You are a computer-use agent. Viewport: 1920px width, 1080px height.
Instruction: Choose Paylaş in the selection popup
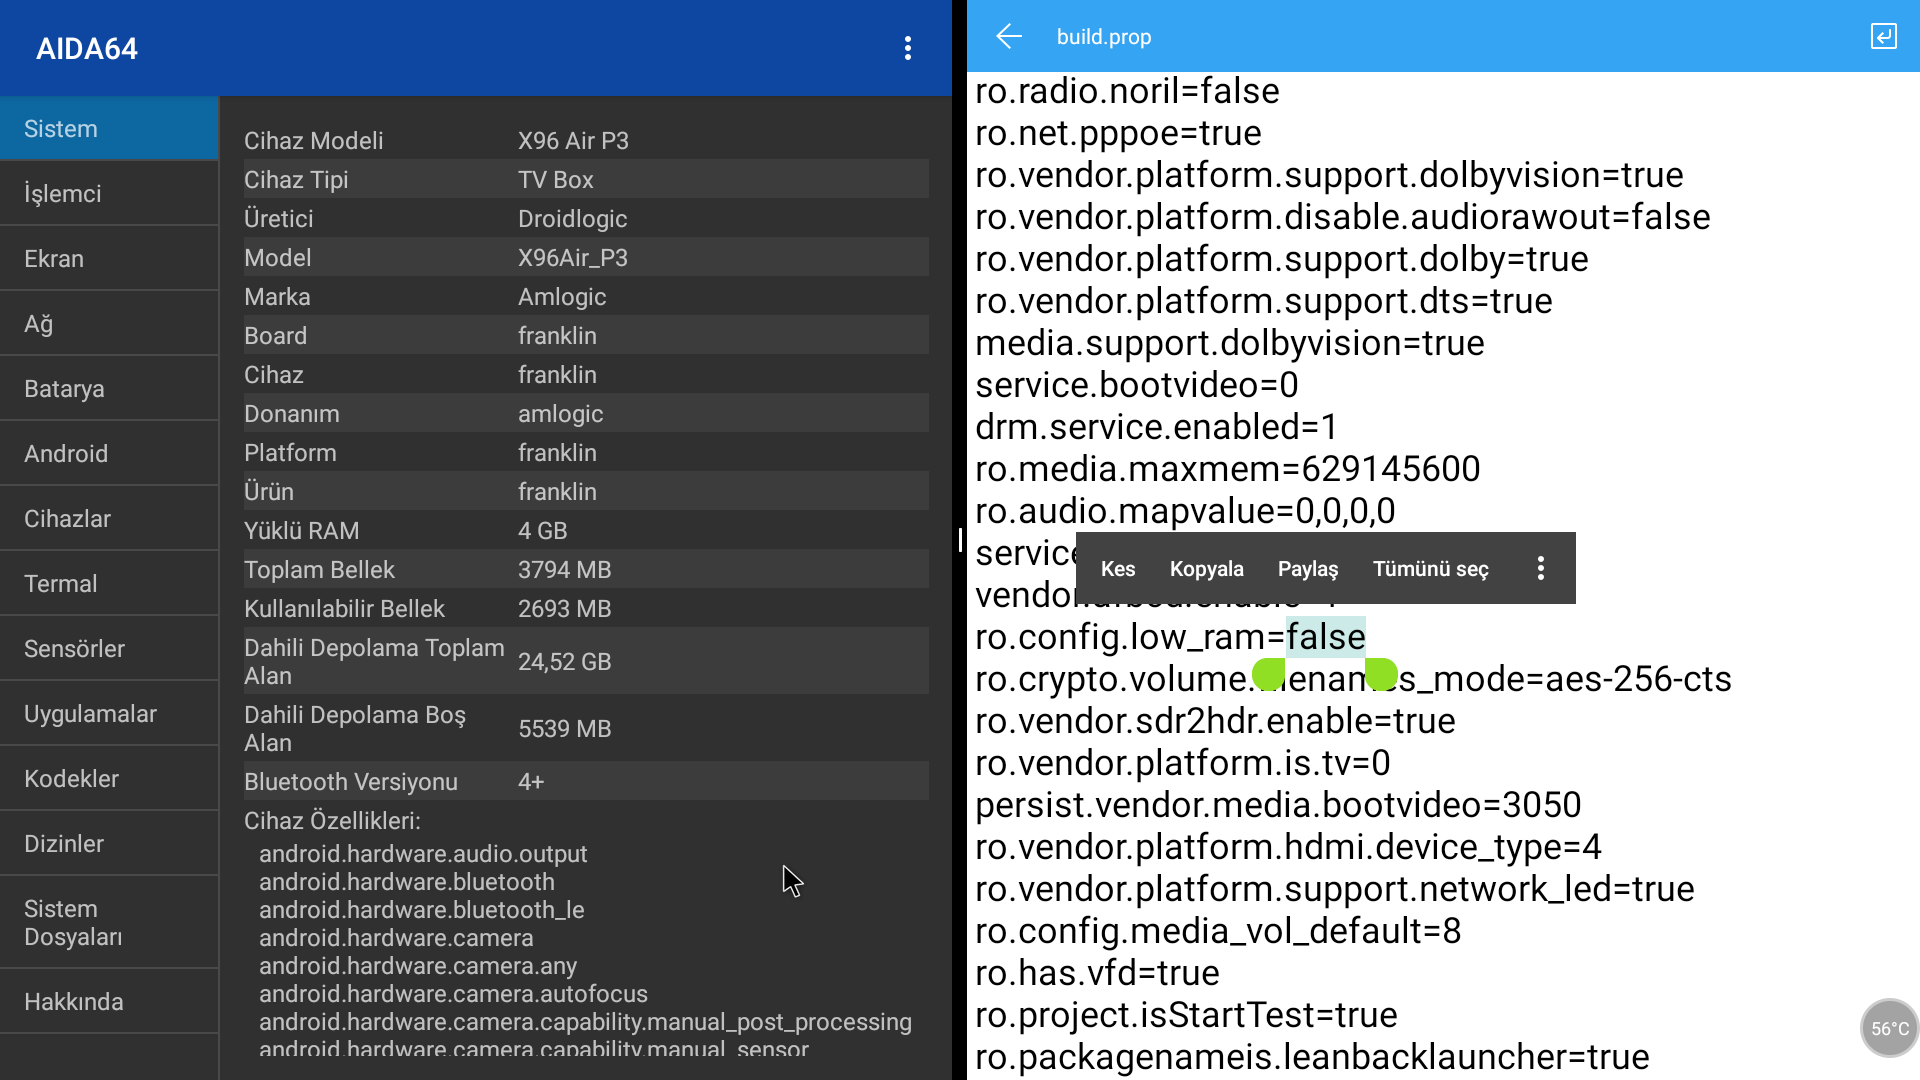(1308, 568)
